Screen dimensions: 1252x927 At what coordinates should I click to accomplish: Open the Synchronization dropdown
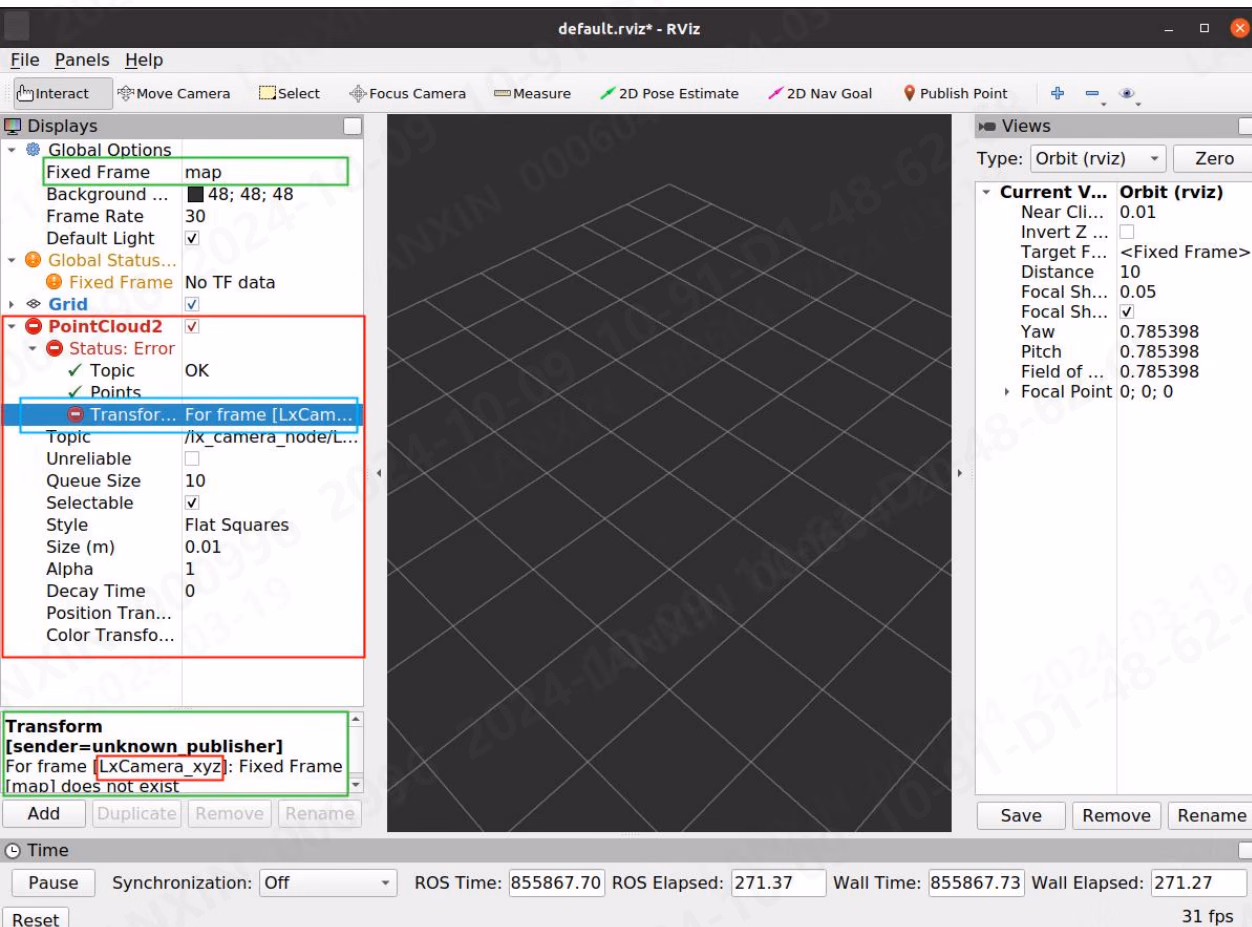[x=327, y=883]
